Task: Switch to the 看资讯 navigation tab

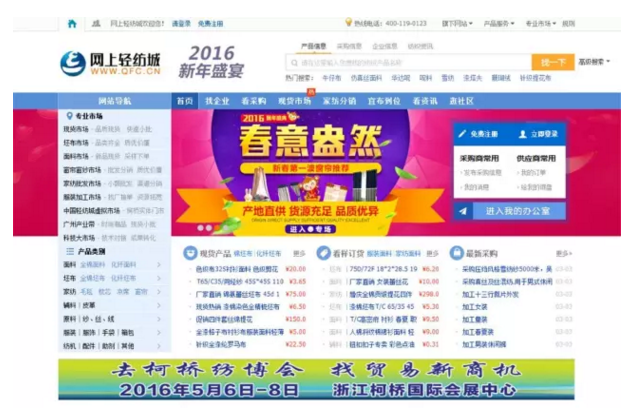Action: 425,101
